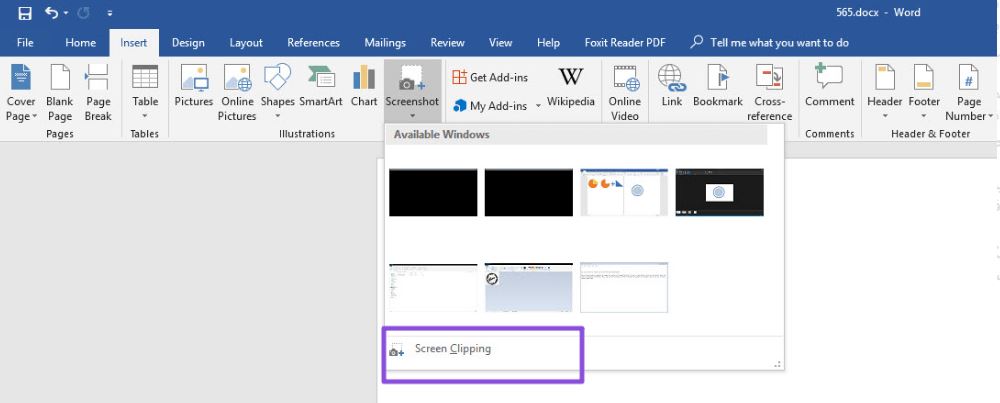1000x403 pixels.
Task: Click the Save icon in title bar
Action: (x=24, y=13)
